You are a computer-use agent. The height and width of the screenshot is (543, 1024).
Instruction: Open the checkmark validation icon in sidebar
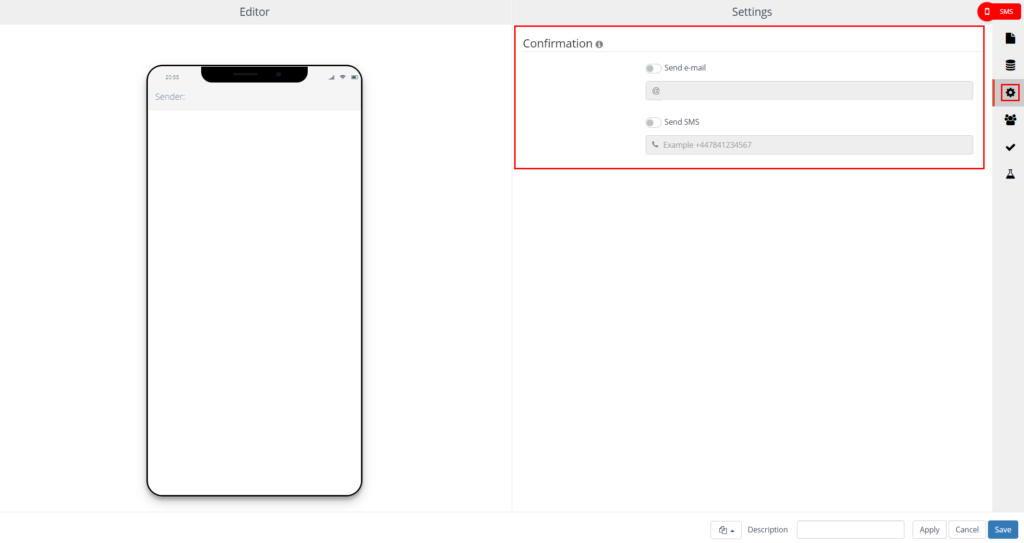click(x=1010, y=147)
